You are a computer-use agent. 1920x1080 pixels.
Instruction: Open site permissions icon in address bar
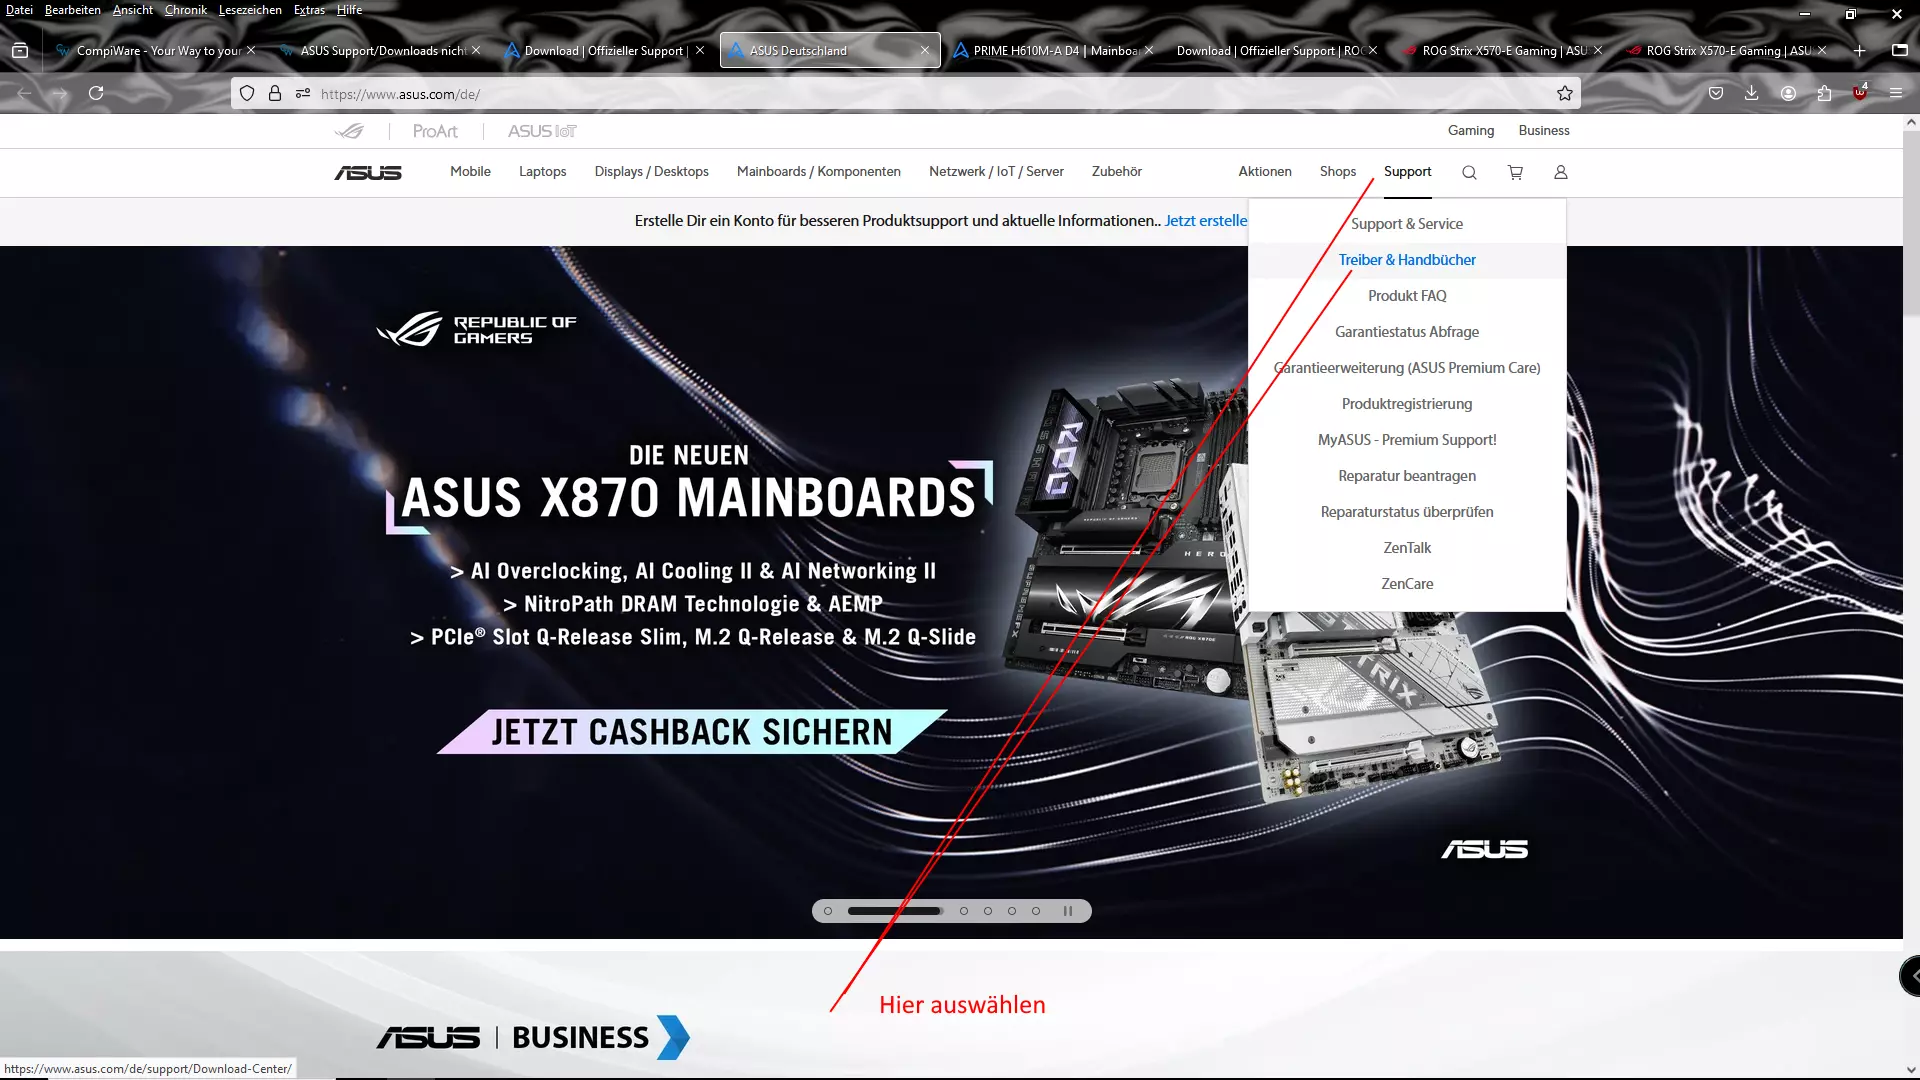click(x=303, y=93)
